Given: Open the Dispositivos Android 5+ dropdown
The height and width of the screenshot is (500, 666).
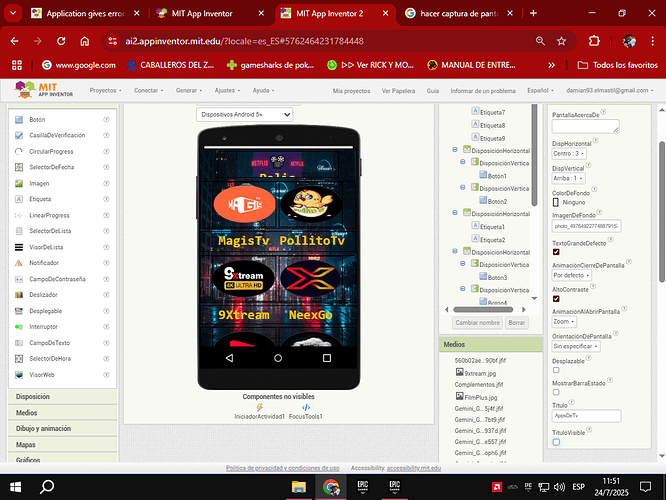Looking at the screenshot, I should [x=245, y=115].
